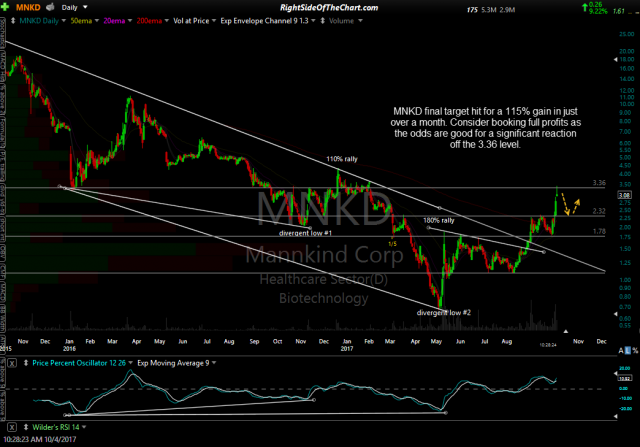Close the Wilder's RSI panel
This screenshot has height=447, width=640.
point(12,427)
